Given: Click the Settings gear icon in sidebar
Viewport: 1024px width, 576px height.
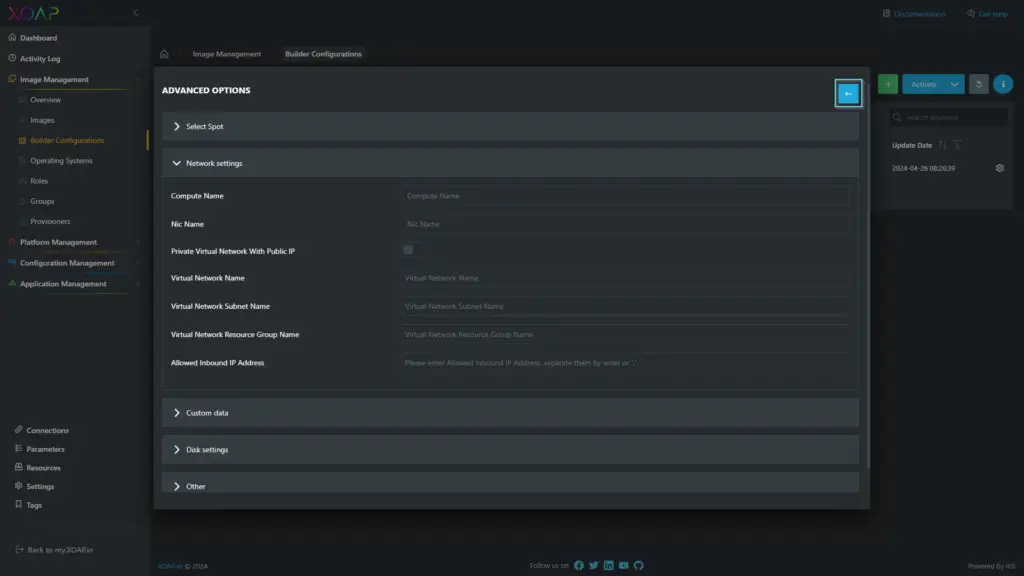Looking at the screenshot, I should [18, 486].
